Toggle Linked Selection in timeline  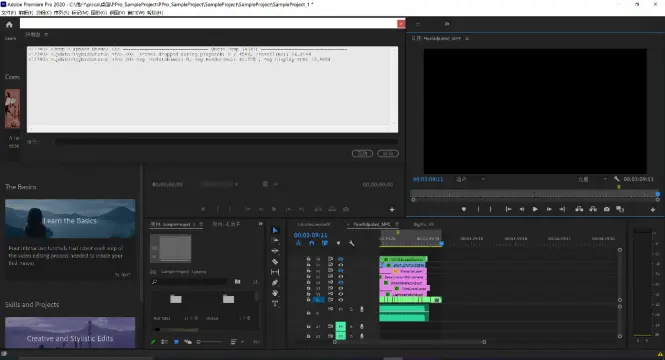(325, 243)
